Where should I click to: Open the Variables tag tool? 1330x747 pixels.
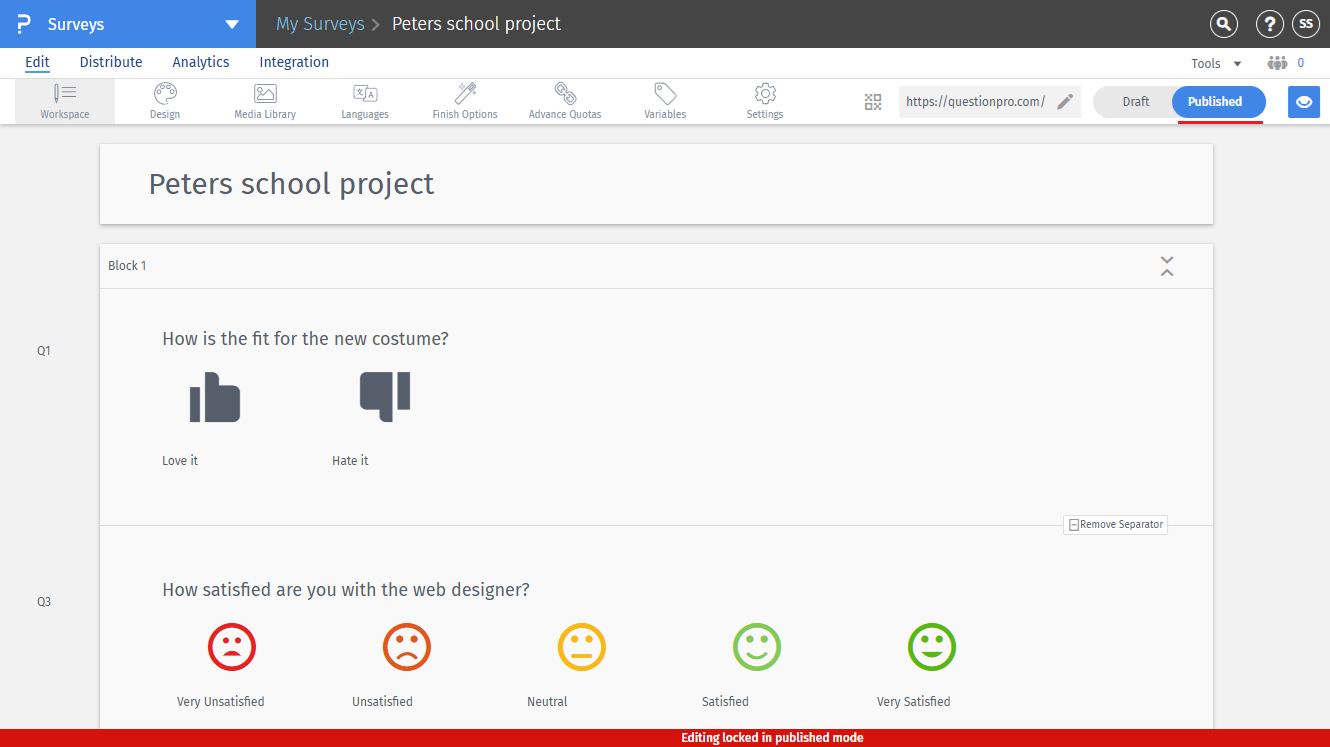click(x=665, y=101)
